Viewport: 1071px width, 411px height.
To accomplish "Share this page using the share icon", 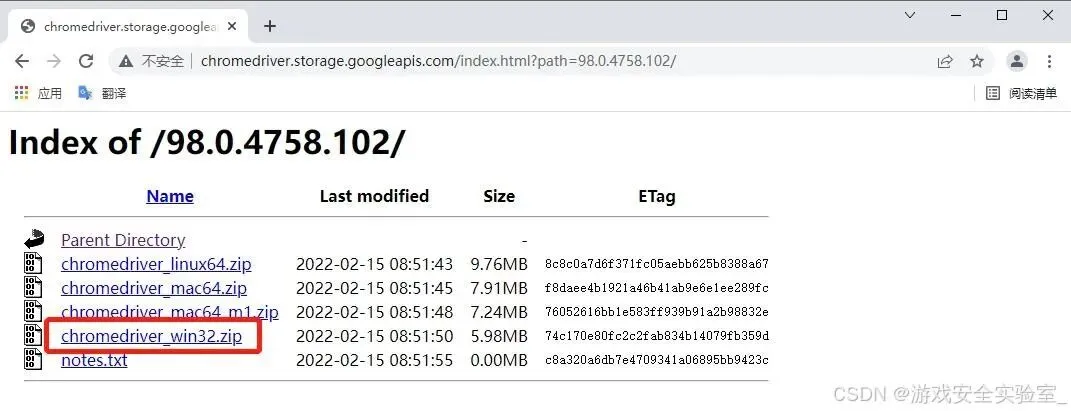I will coord(945,61).
